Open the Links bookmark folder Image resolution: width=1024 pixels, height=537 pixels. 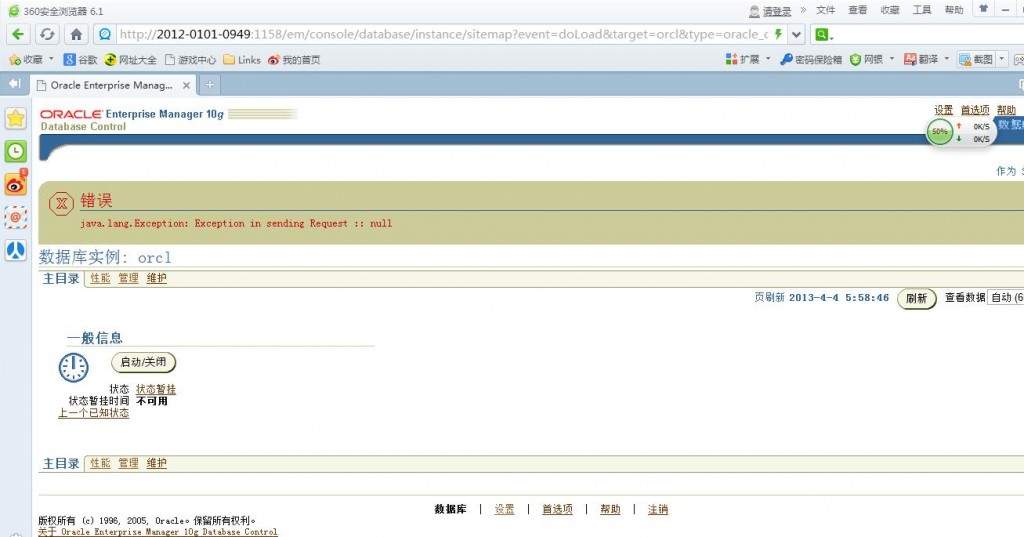click(x=242, y=59)
